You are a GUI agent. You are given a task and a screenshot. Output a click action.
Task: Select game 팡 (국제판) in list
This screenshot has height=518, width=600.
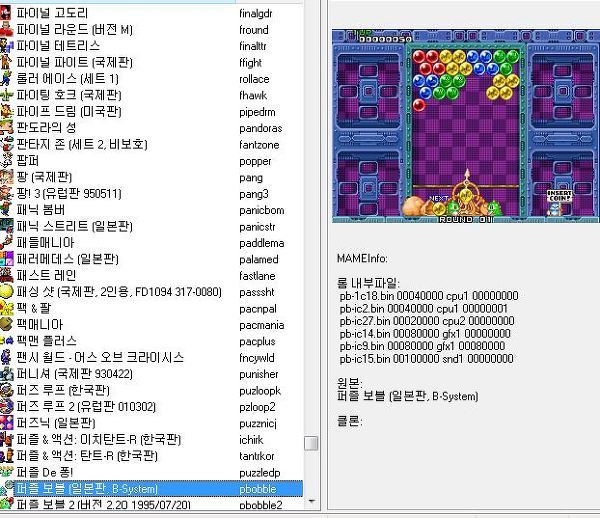pos(44,177)
